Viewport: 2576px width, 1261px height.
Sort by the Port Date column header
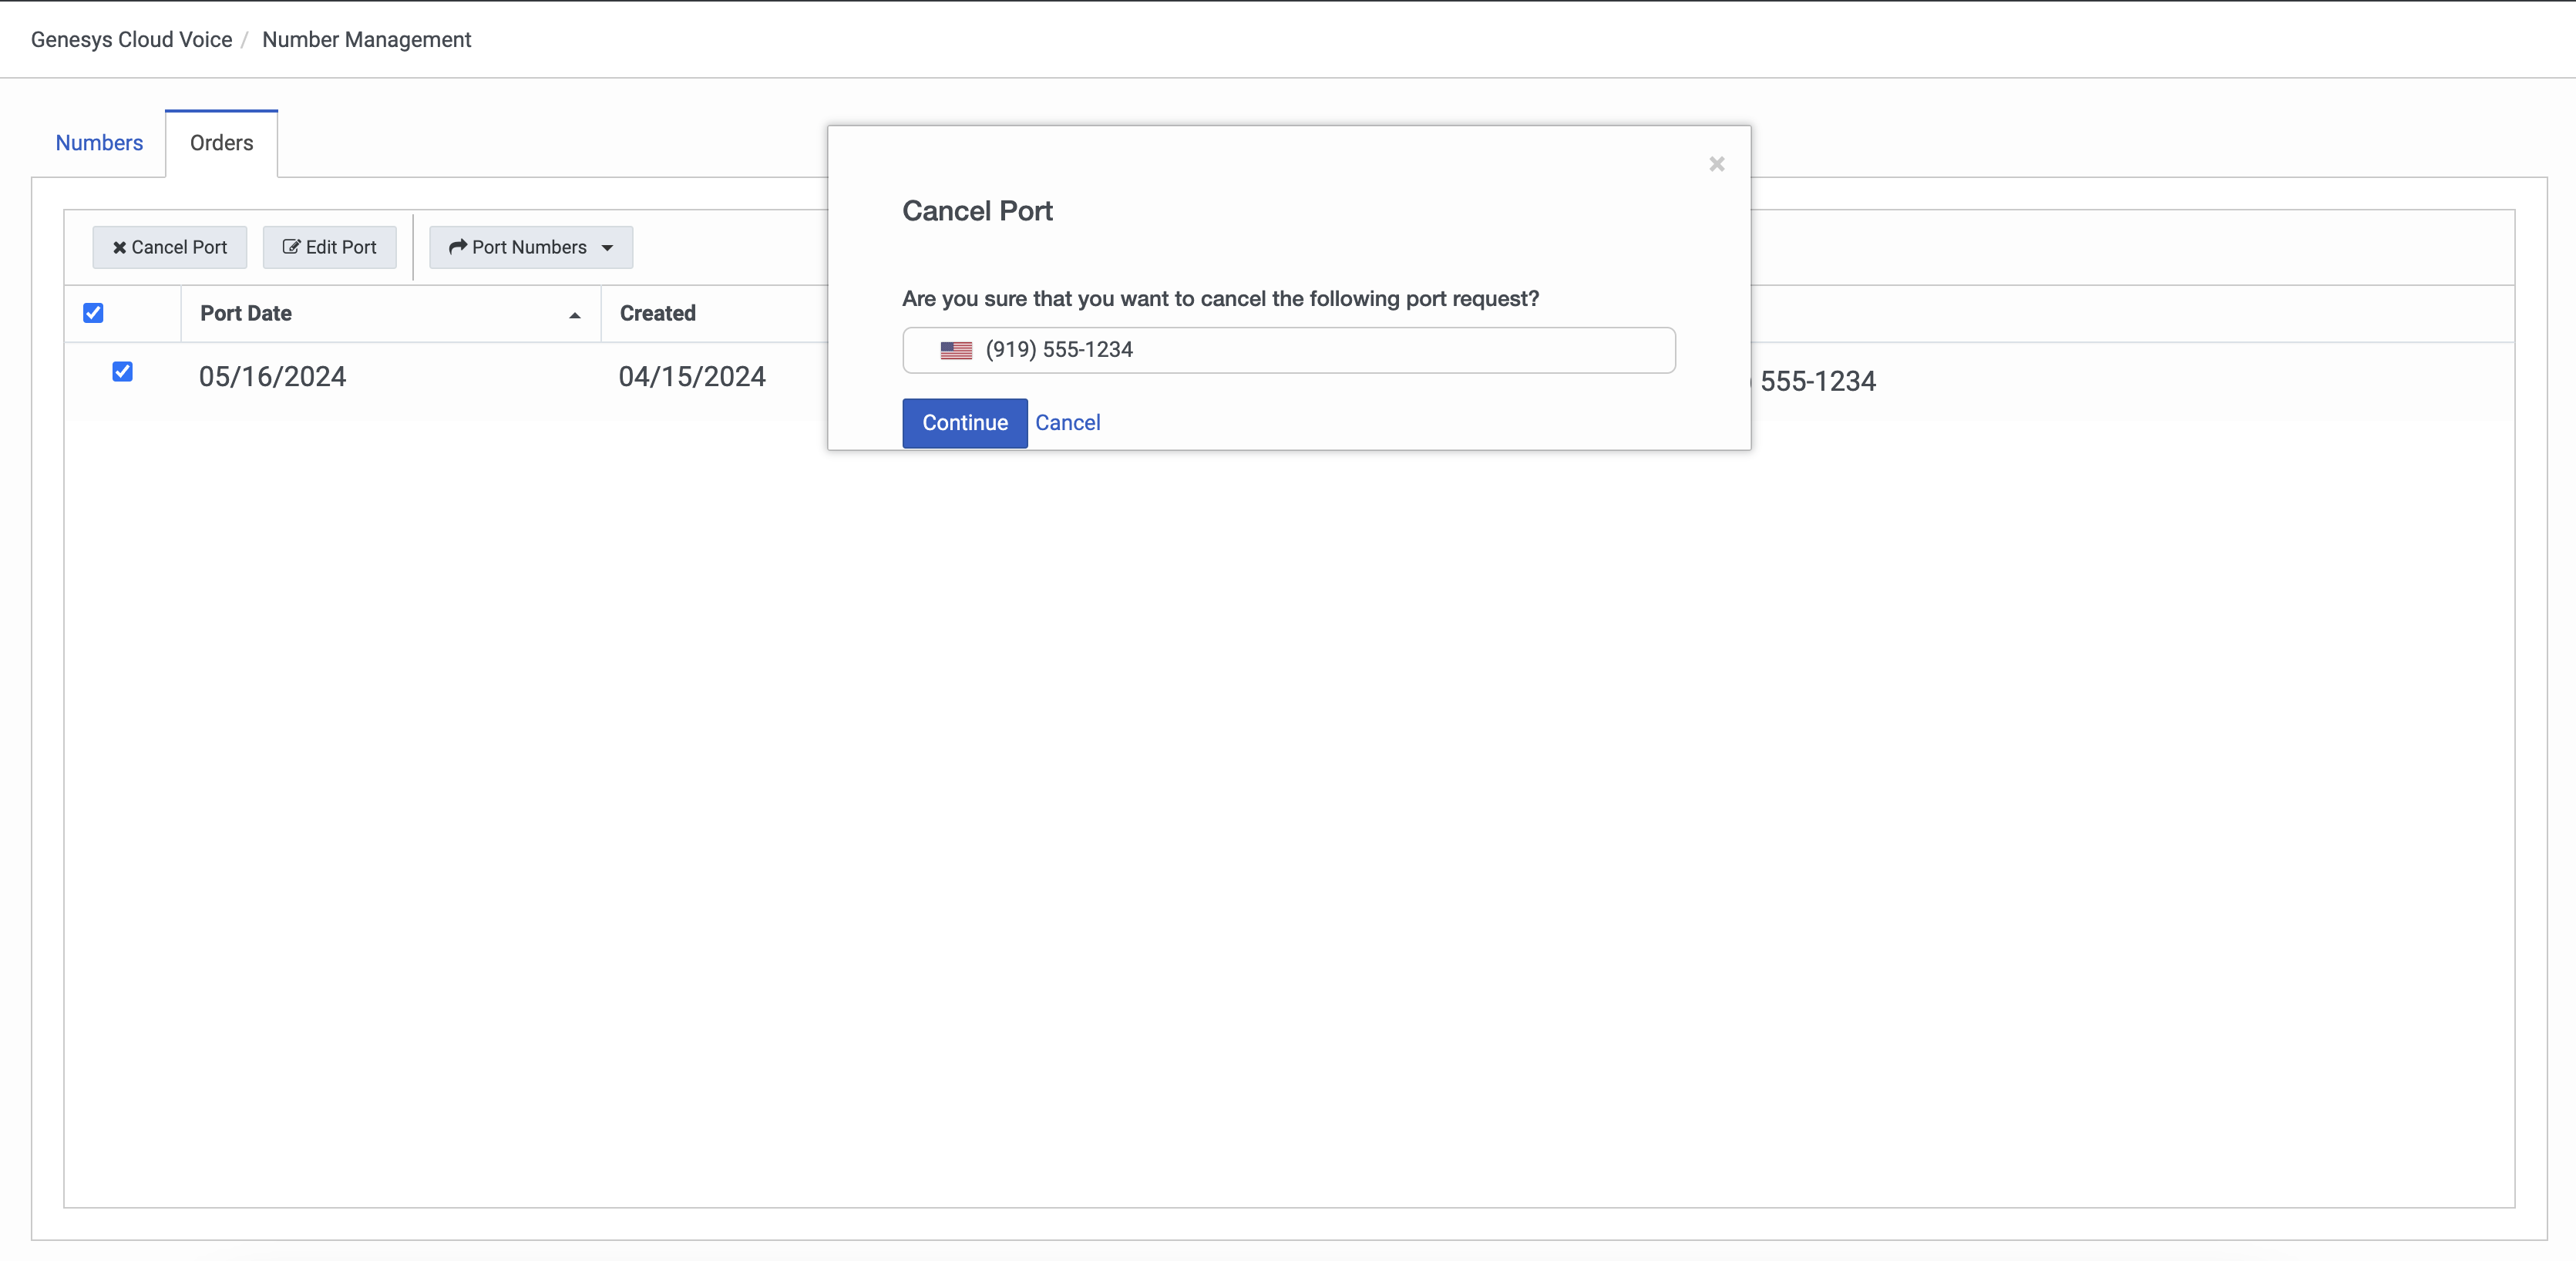tap(246, 313)
